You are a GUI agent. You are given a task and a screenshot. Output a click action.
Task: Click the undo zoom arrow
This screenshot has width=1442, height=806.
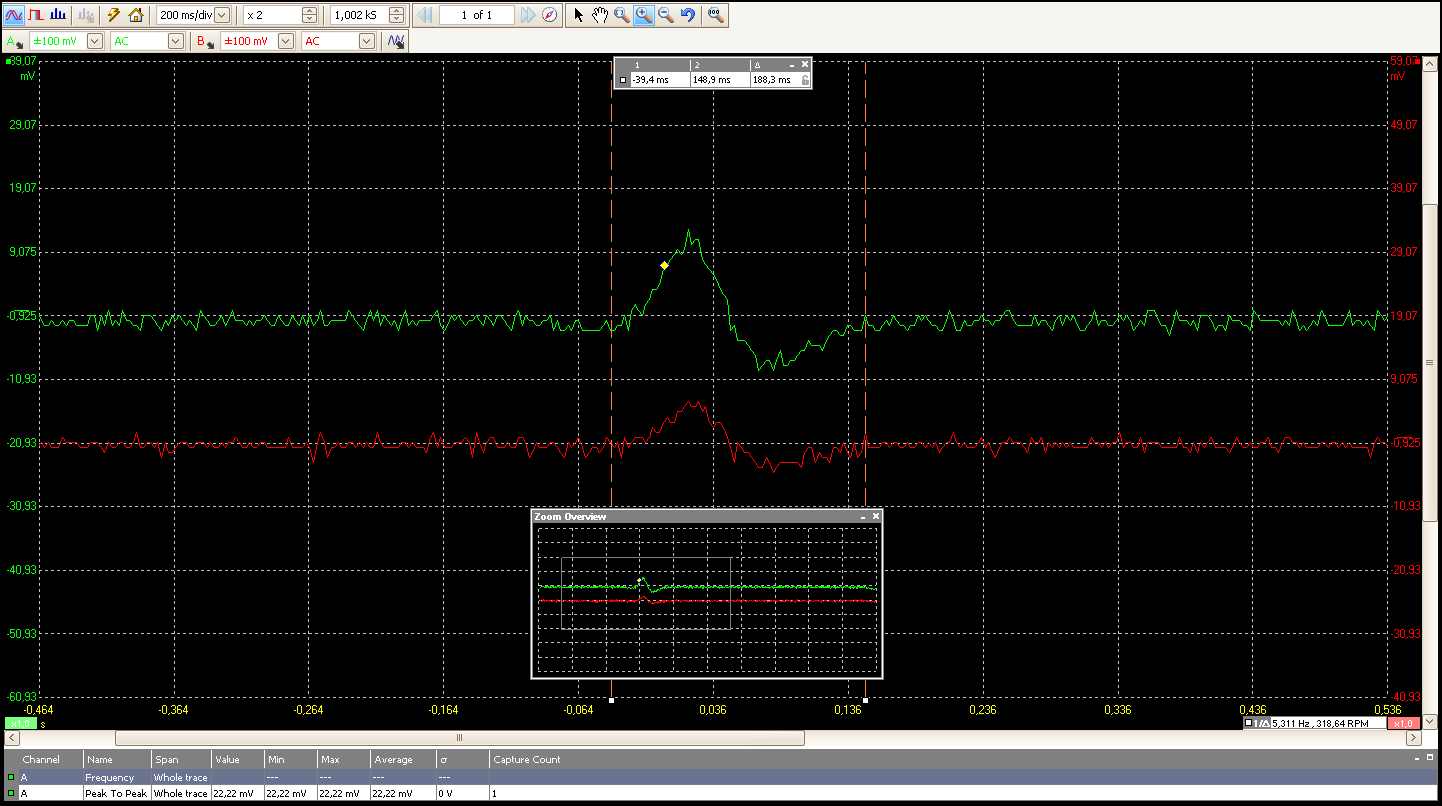tap(688, 15)
